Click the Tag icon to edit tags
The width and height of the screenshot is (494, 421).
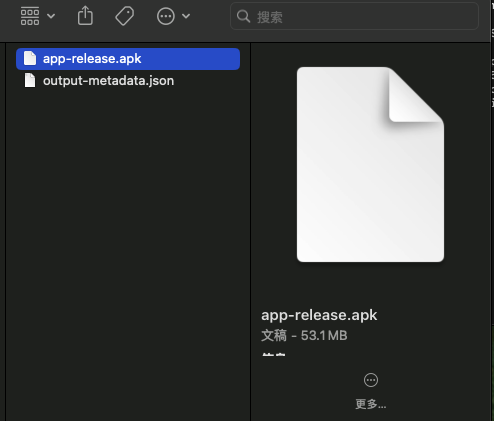[x=125, y=16]
